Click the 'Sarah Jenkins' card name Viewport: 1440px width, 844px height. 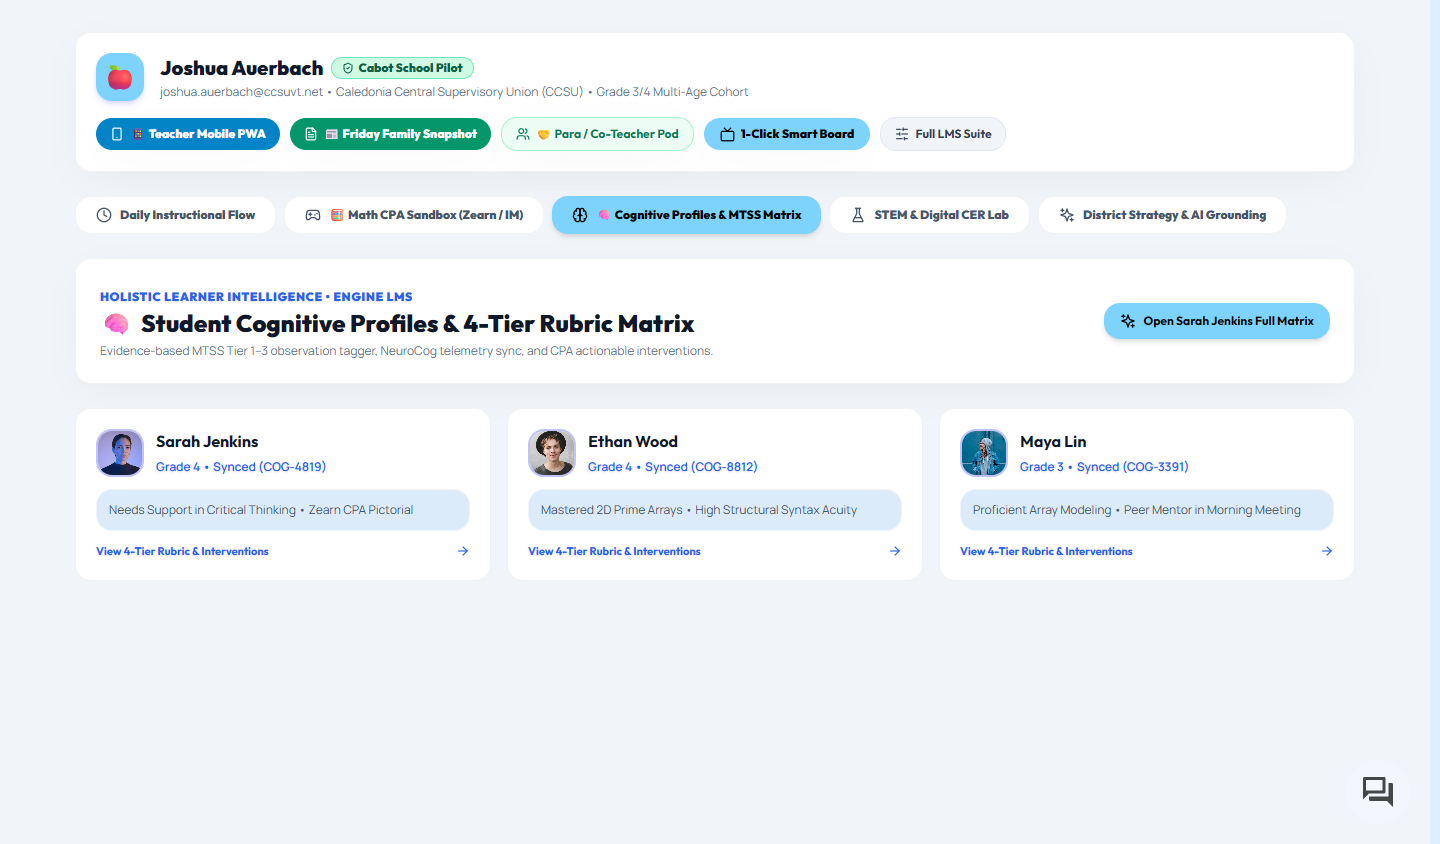[207, 442]
